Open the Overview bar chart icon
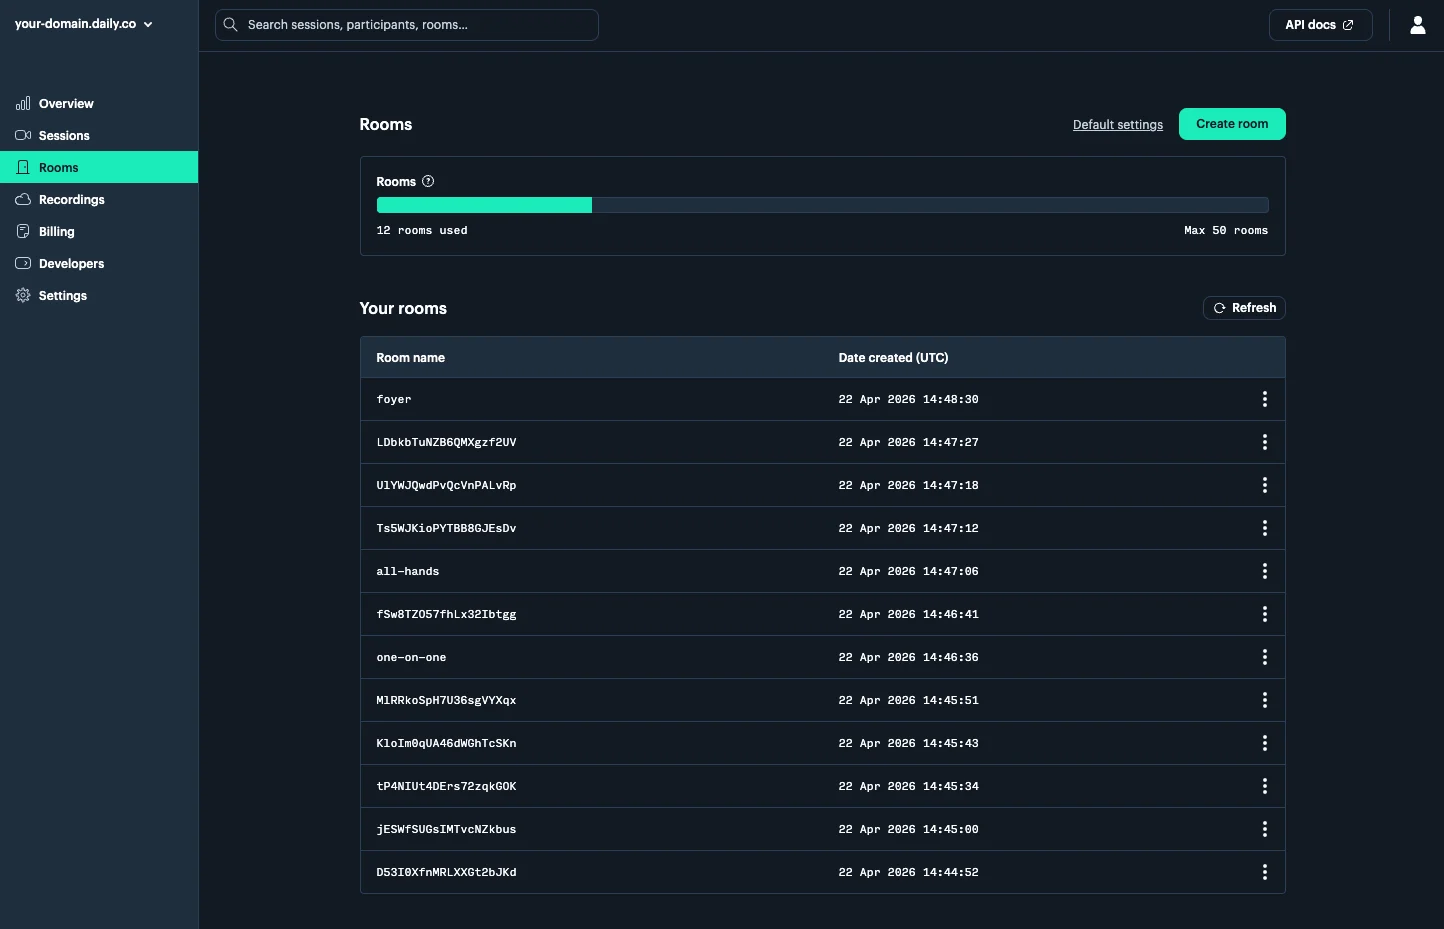The image size is (1444, 929). [23, 103]
